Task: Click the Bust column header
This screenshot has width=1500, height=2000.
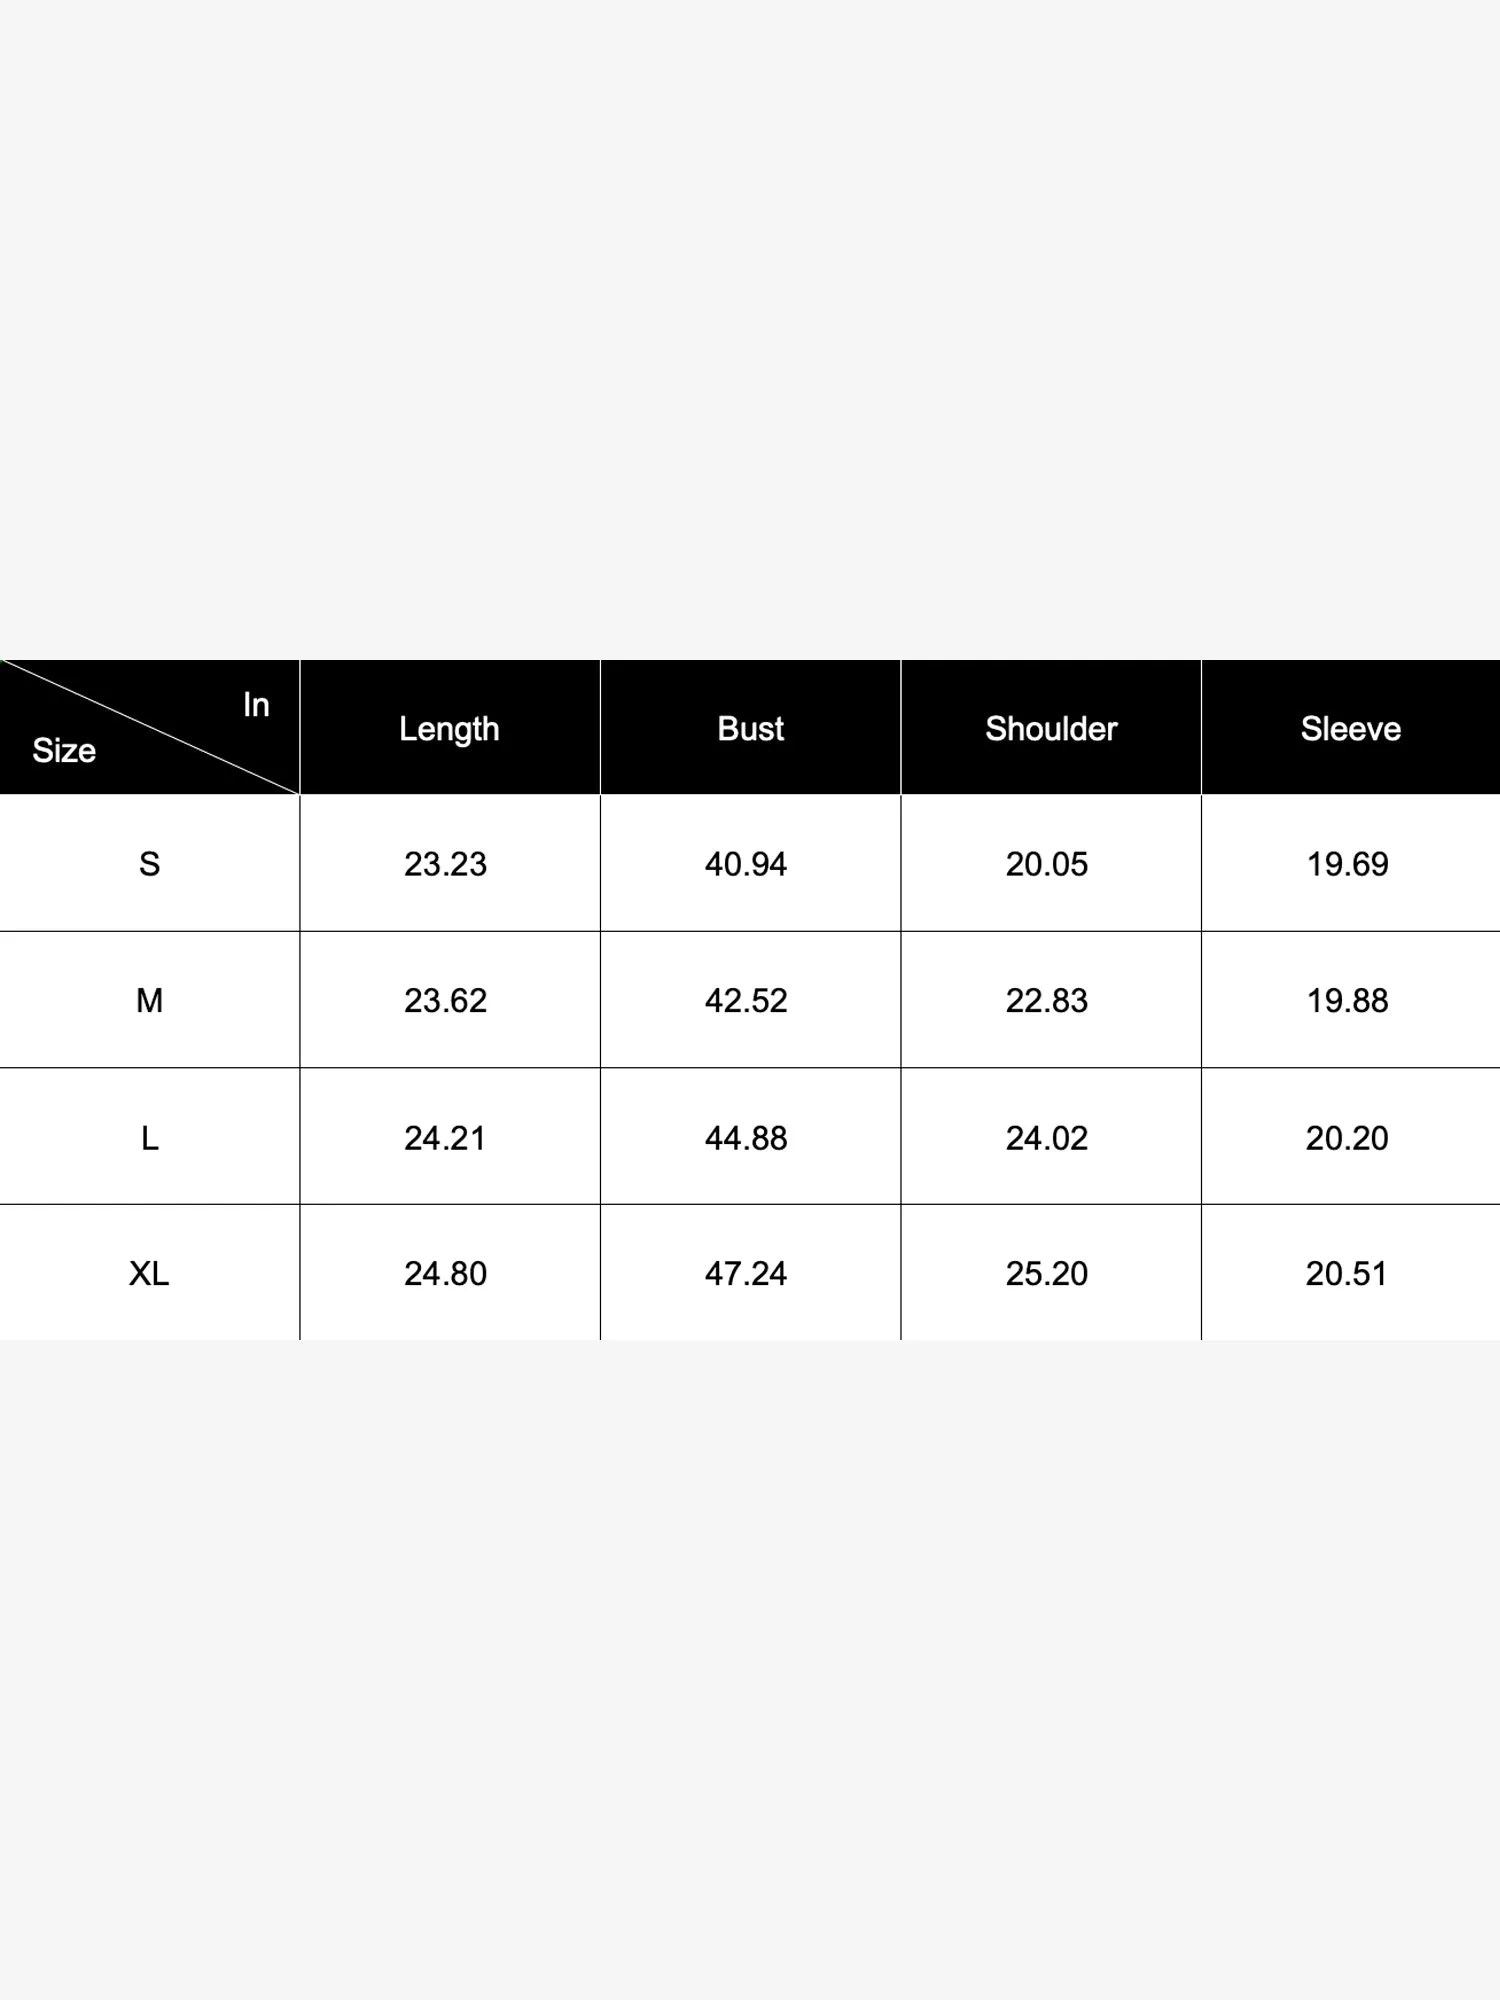Action: tap(750, 729)
